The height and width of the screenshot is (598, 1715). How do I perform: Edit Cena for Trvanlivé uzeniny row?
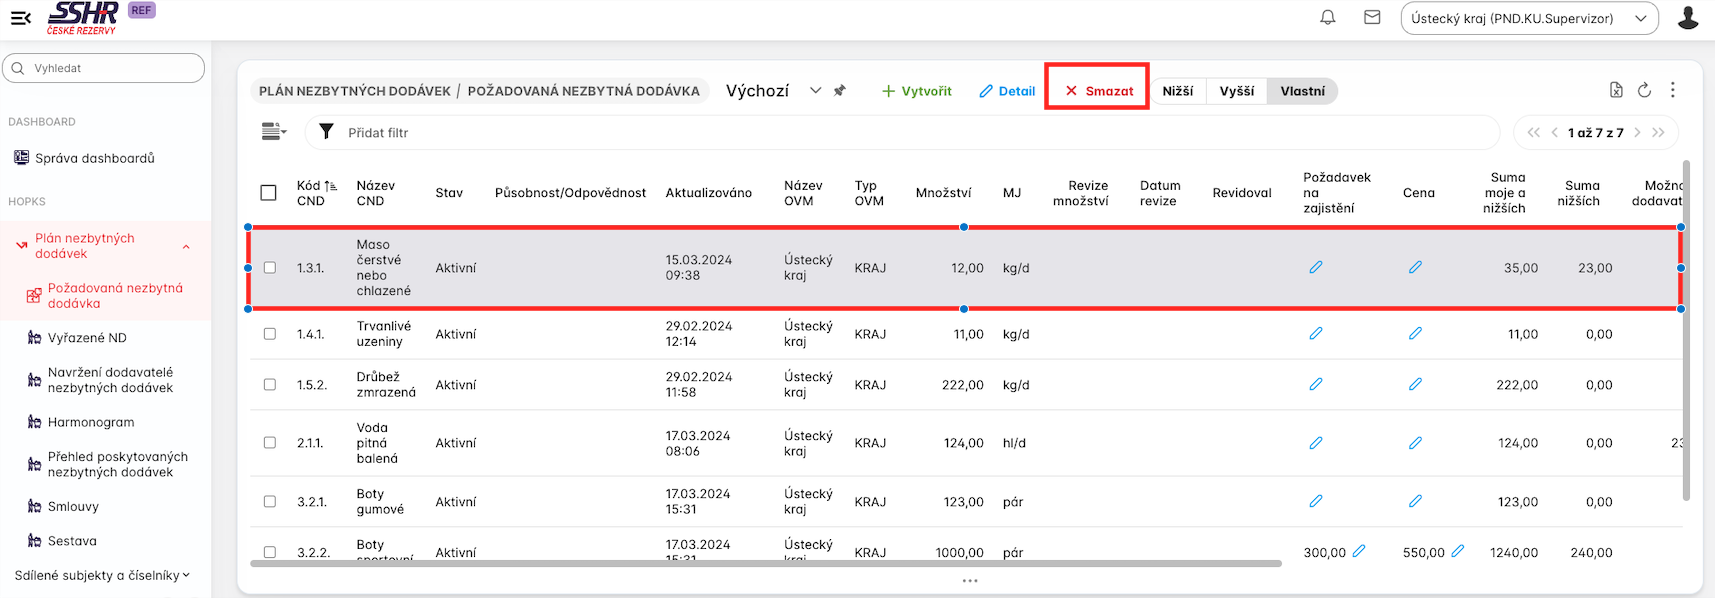click(x=1415, y=334)
